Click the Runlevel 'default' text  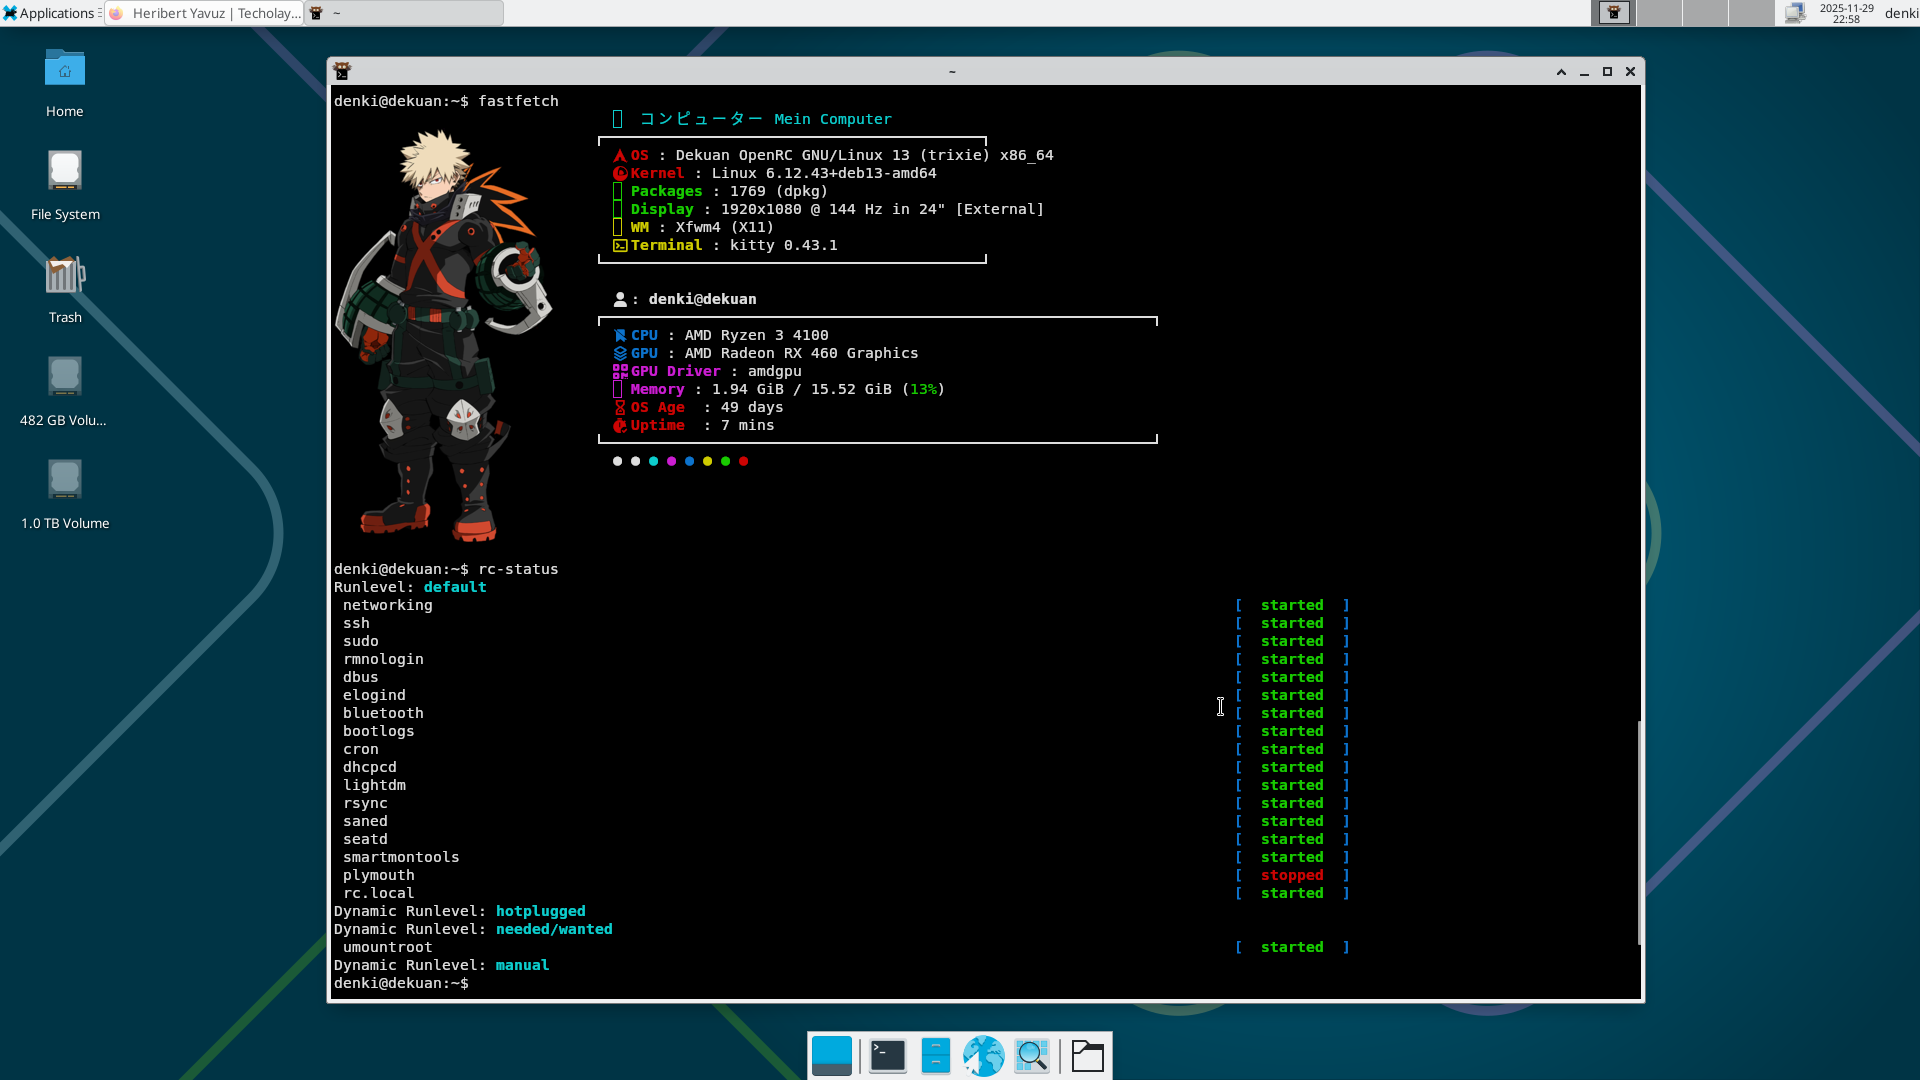[455, 587]
